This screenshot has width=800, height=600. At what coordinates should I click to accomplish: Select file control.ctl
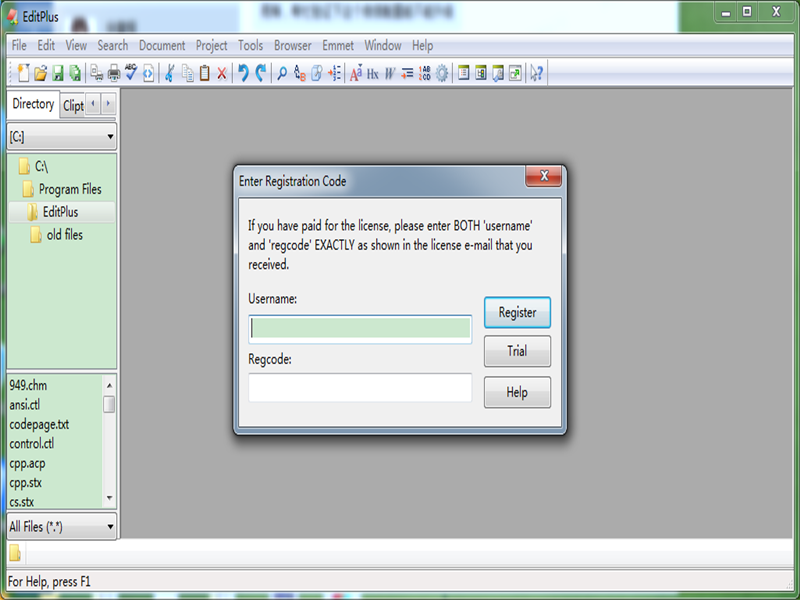(x=32, y=444)
